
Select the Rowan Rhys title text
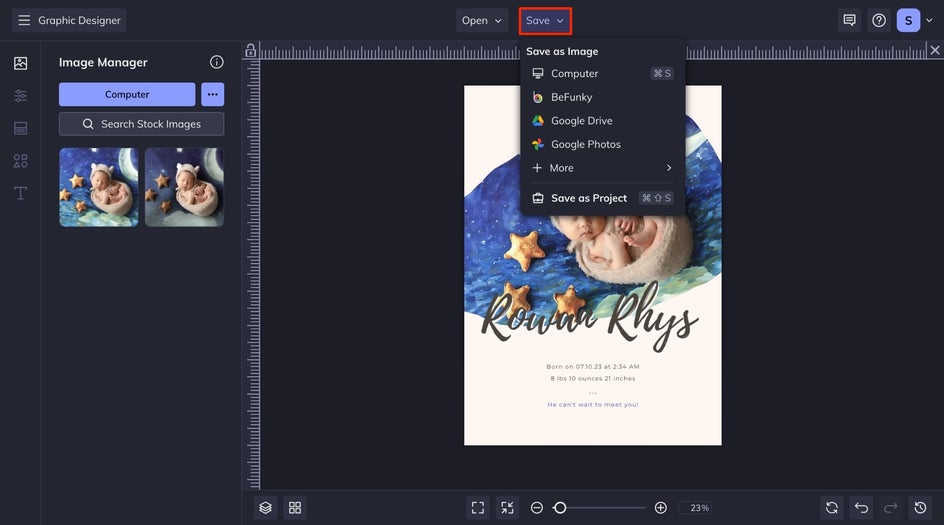pyautogui.click(x=590, y=316)
